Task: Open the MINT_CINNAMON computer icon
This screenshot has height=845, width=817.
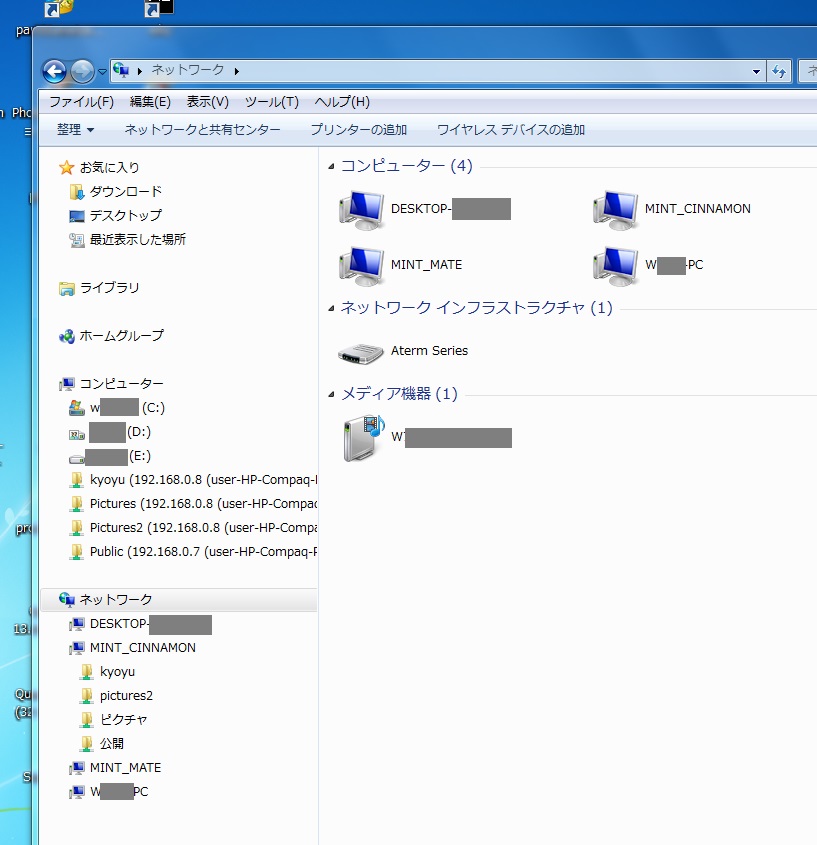Action: click(x=616, y=209)
